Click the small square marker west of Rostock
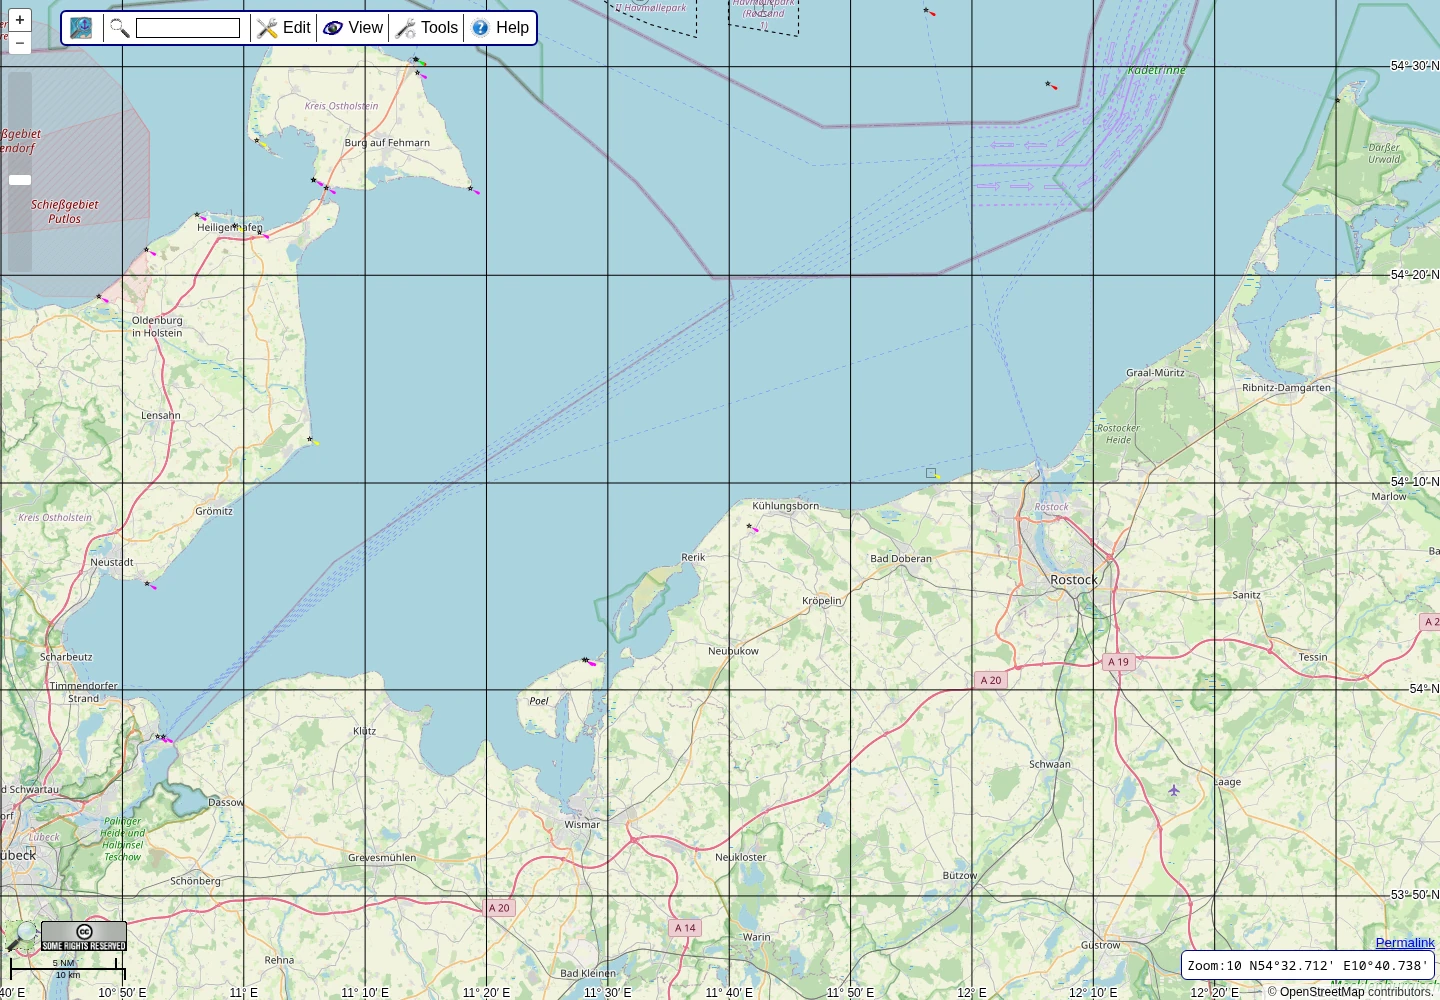 pyautogui.click(x=931, y=473)
